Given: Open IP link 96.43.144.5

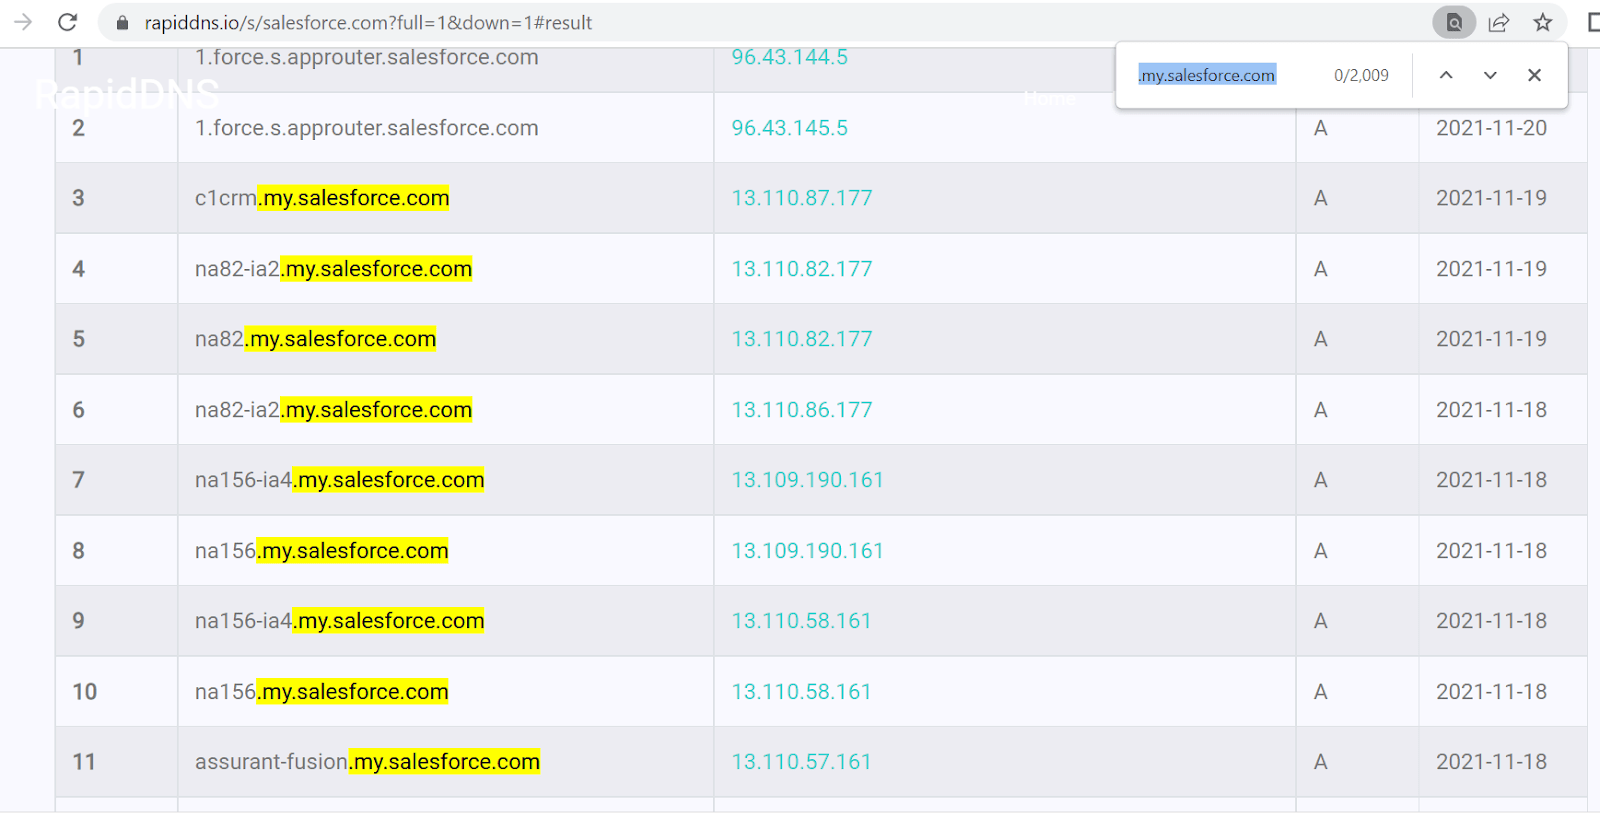Looking at the screenshot, I should [789, 57].
